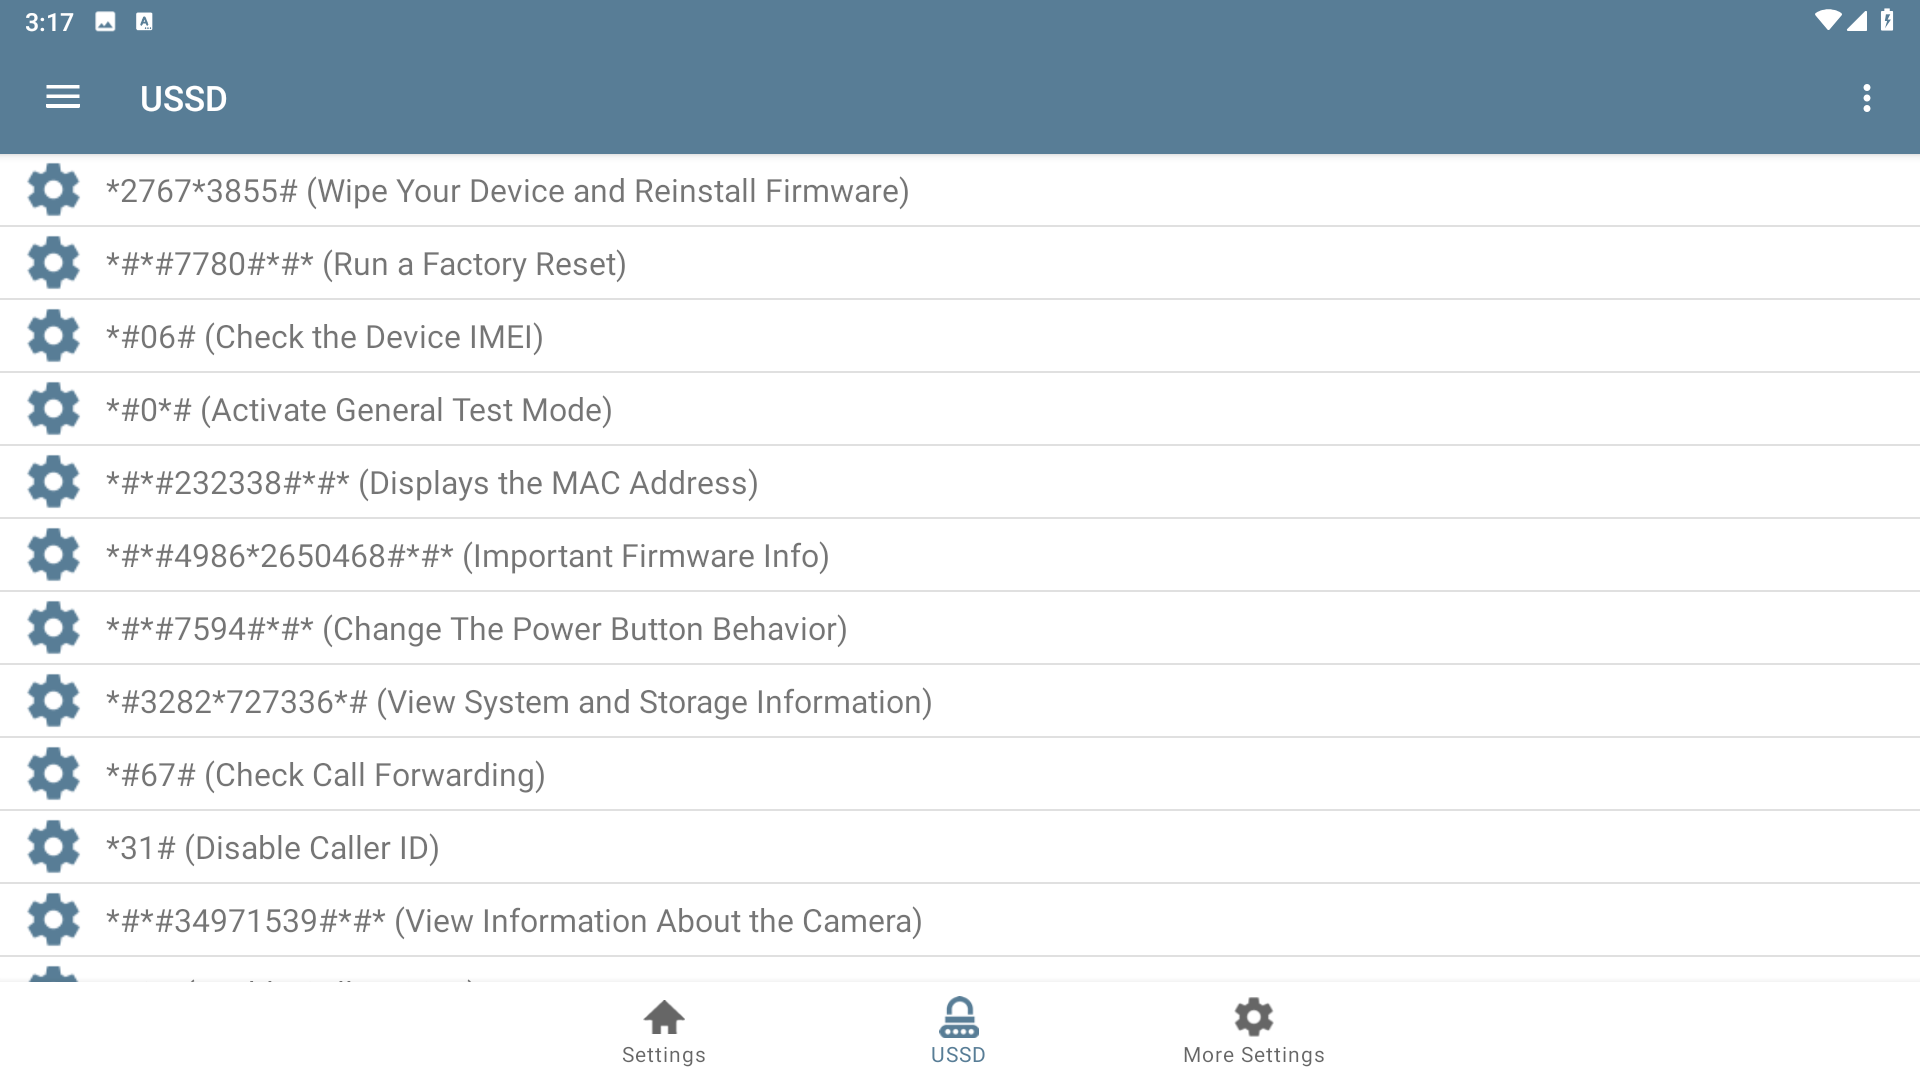Tap the gear icon beside the Camera information code
The image size is (1920, 1080).
point(54,919)
